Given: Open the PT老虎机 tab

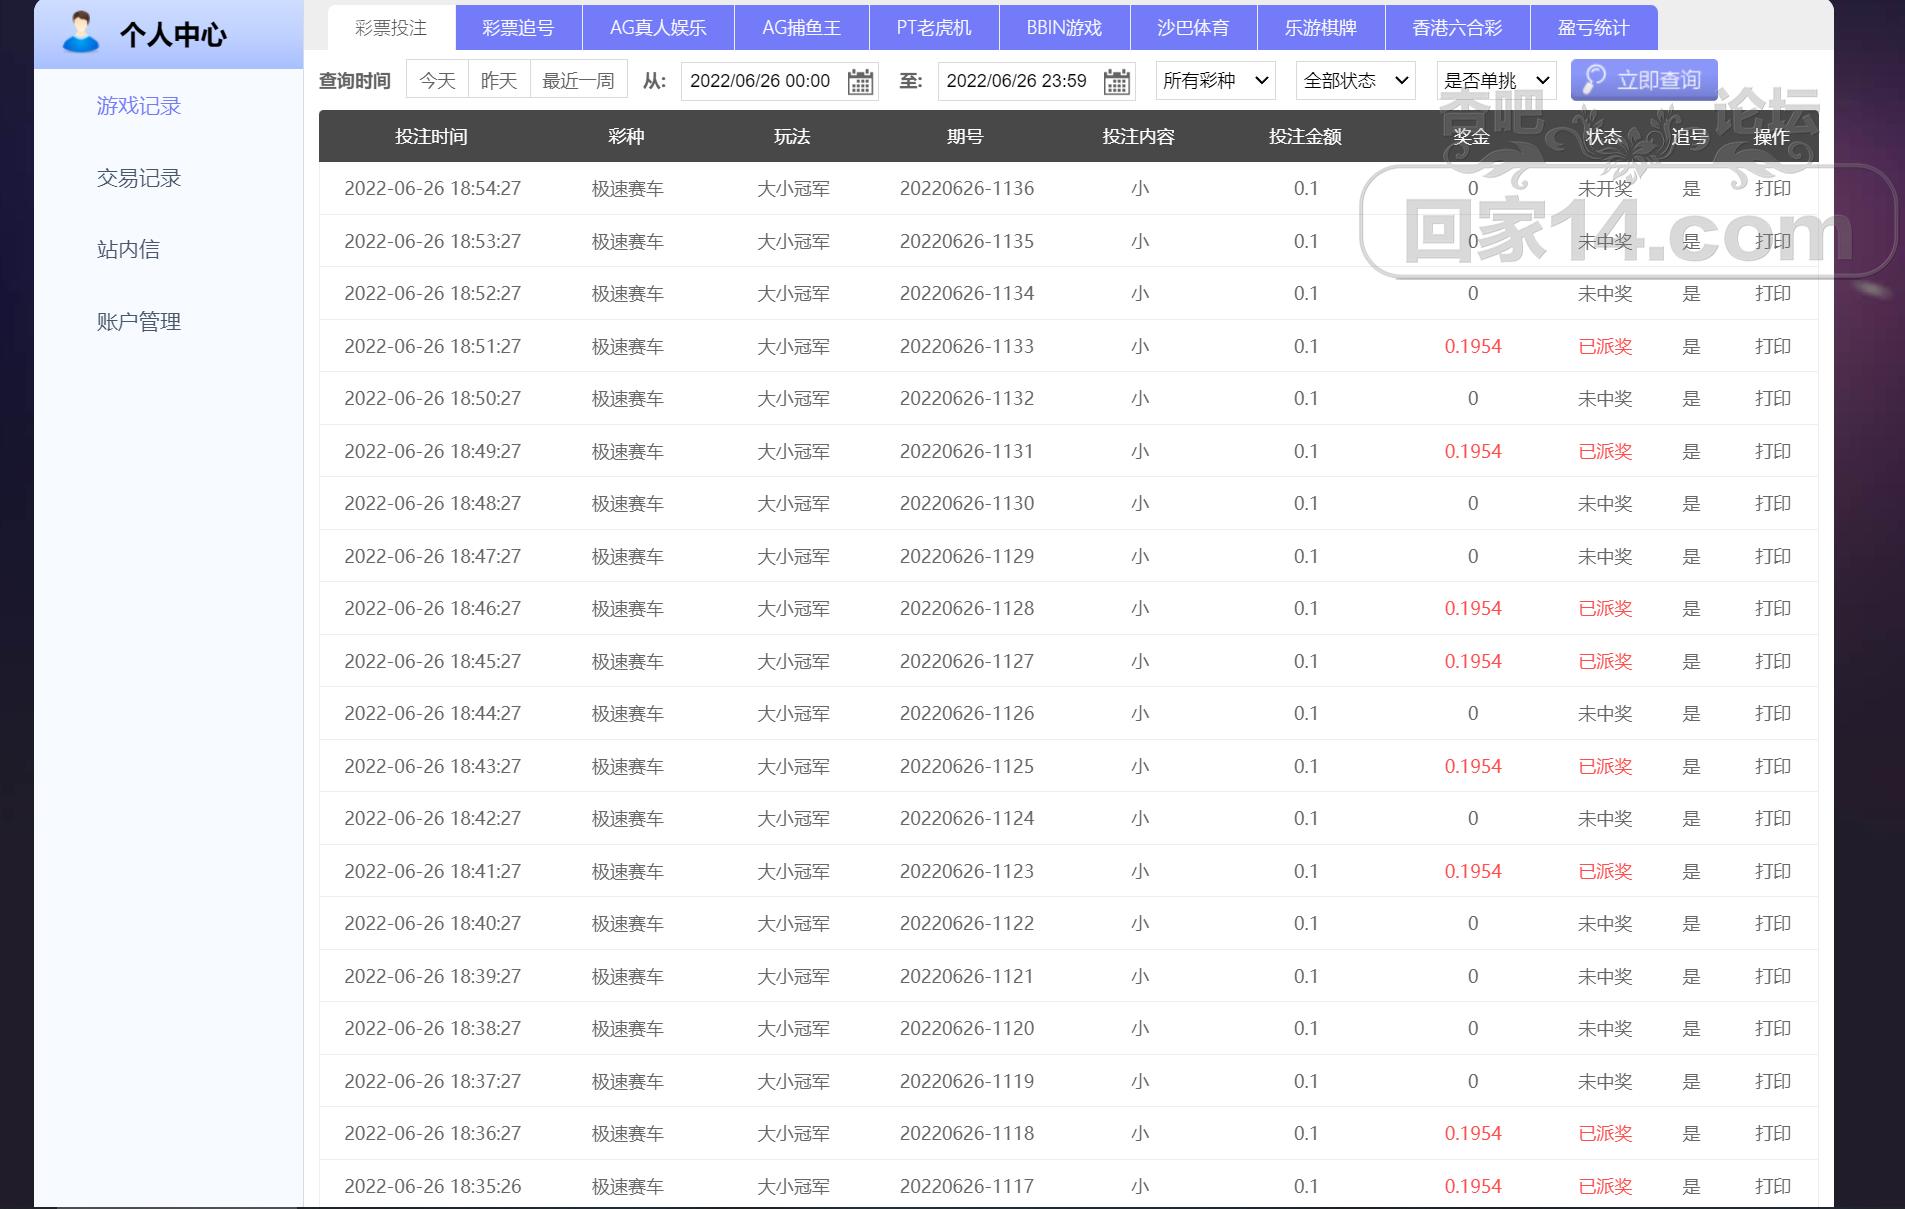Looking at the screenshot, I should tap(934, 28).
